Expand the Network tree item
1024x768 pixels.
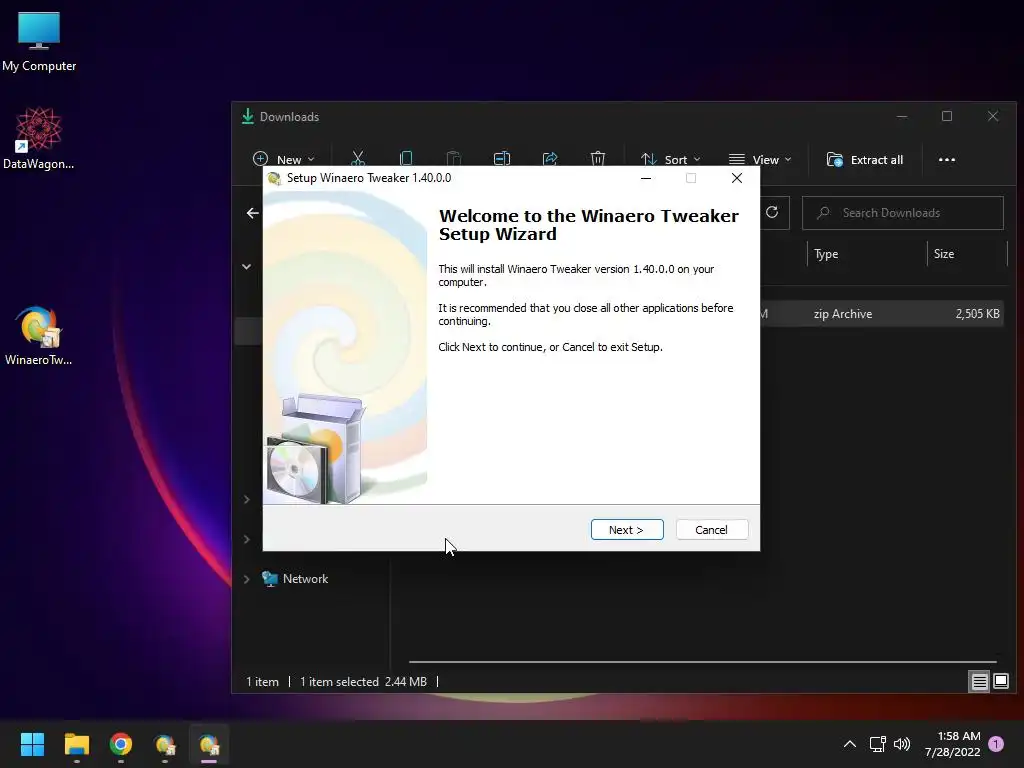point(247,579)
